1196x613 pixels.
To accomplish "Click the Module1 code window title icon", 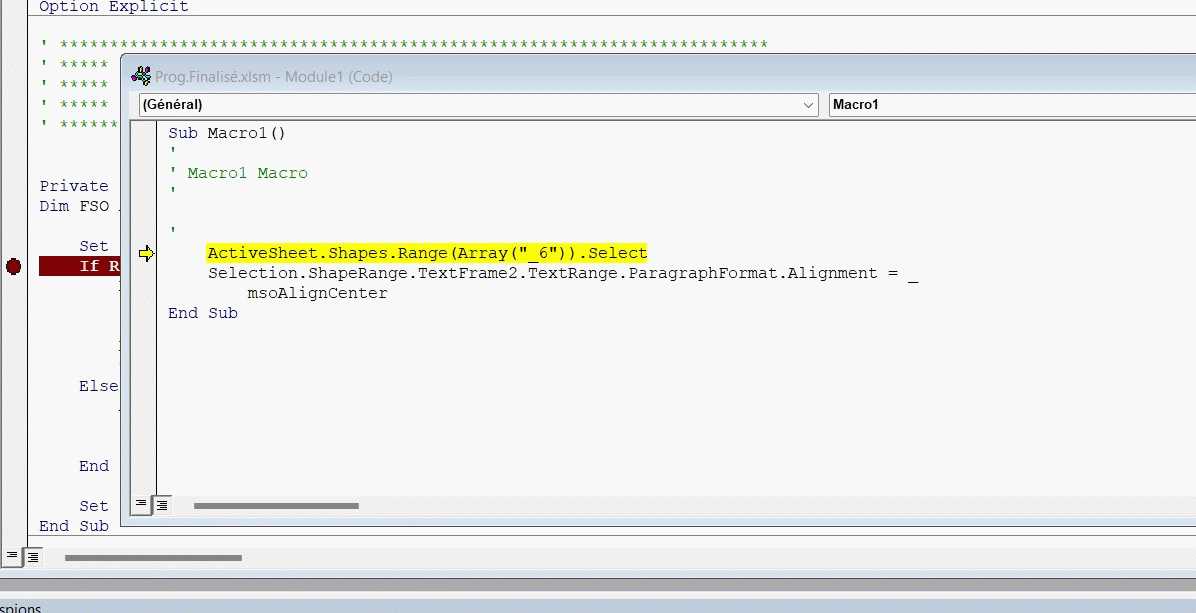I will click(141, 75).
